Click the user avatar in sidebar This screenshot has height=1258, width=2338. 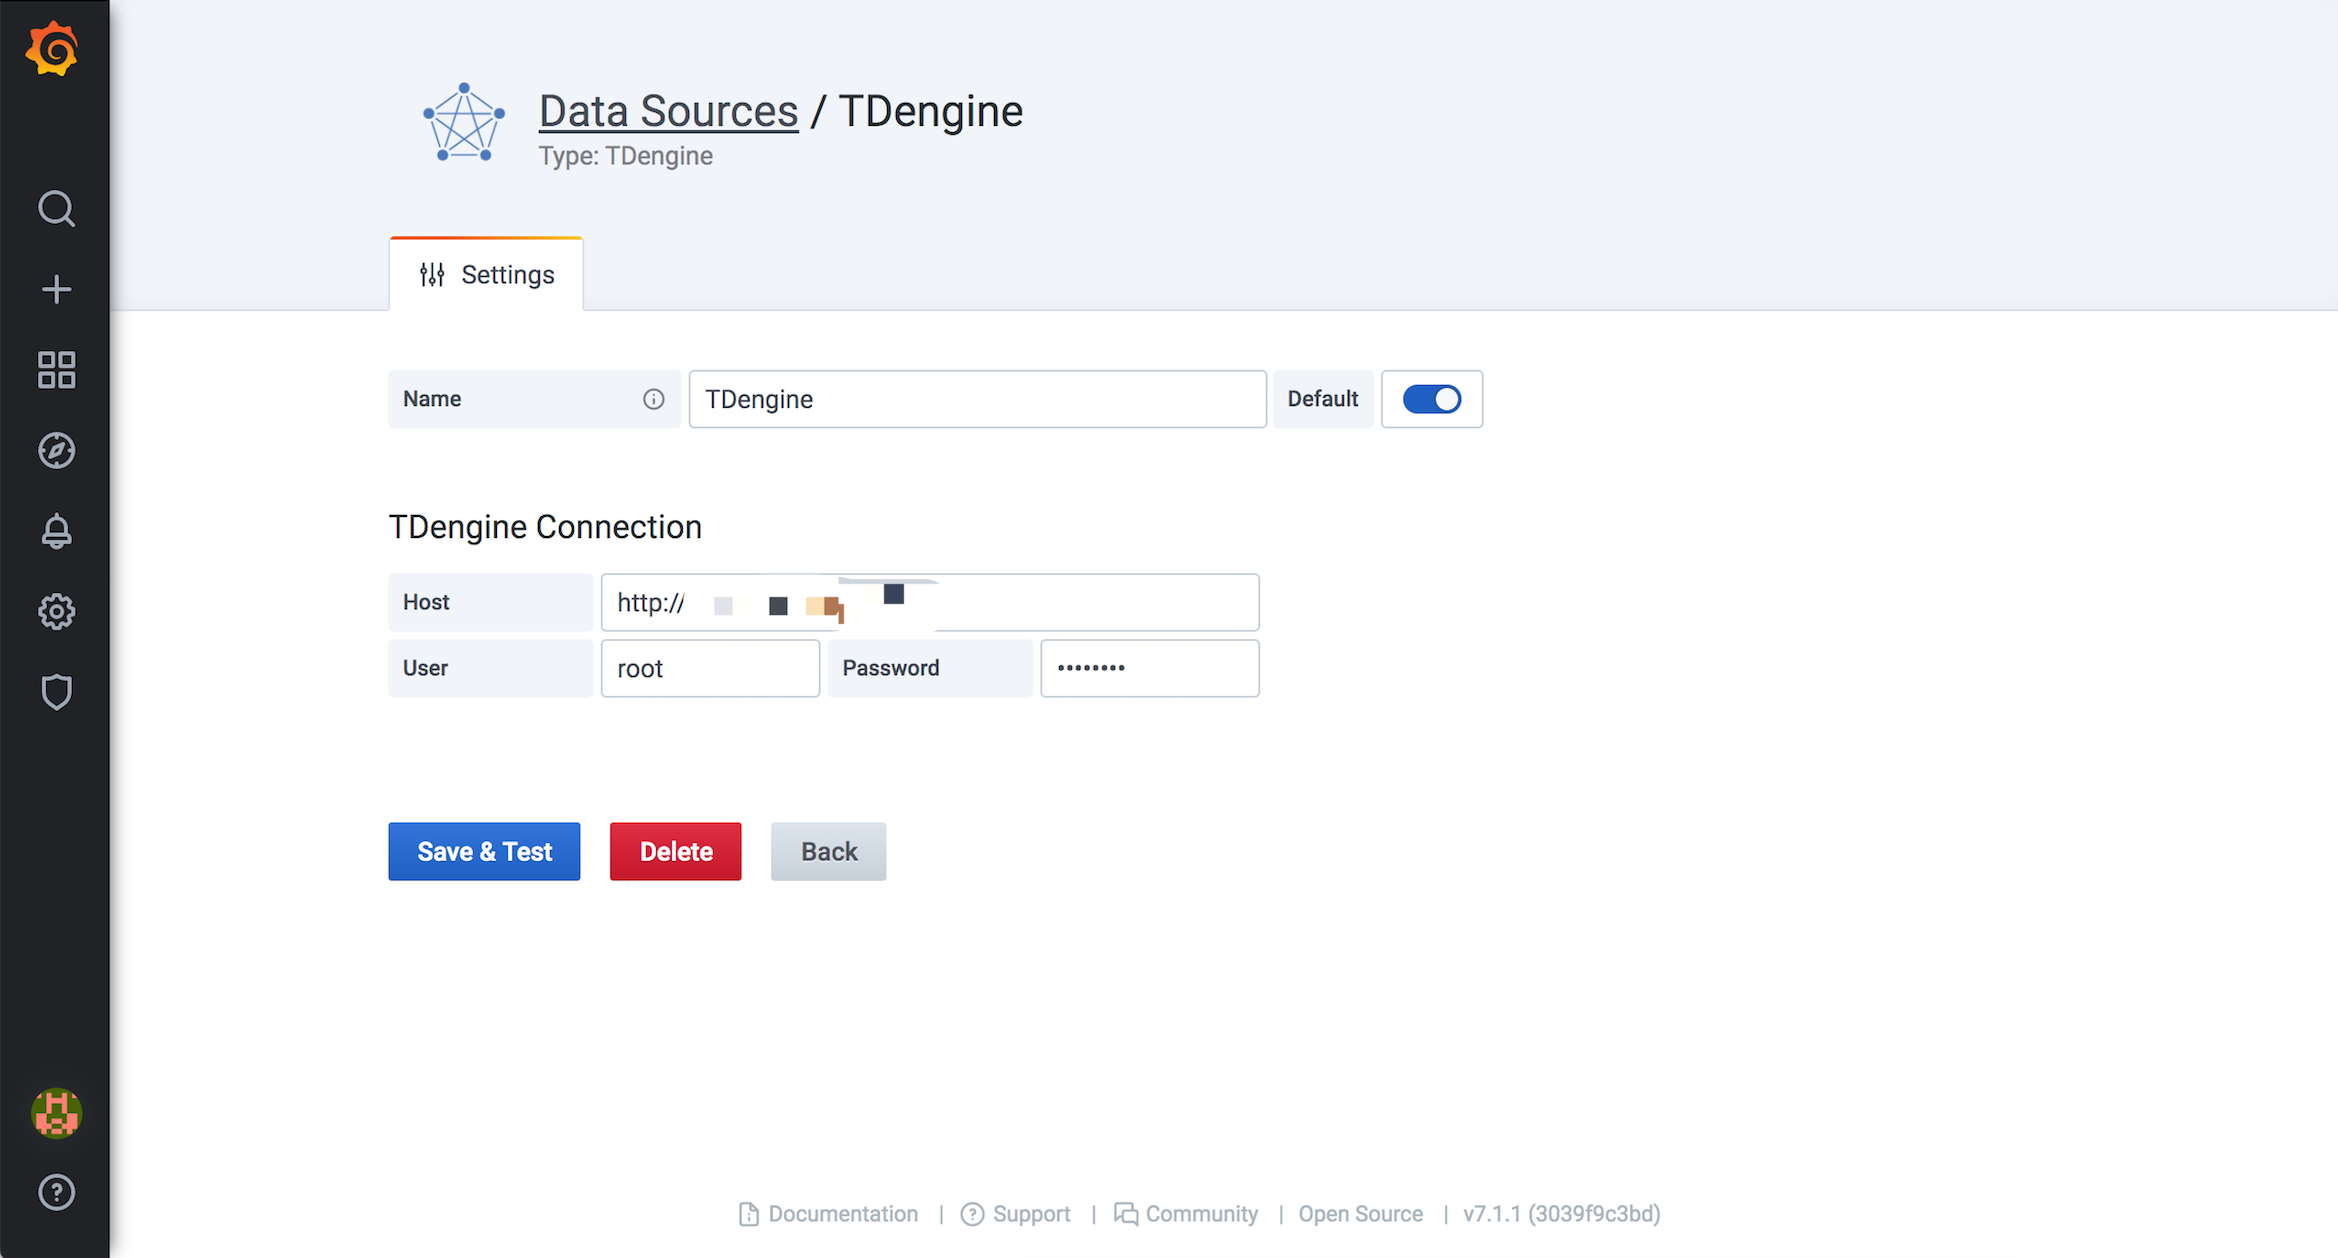coord(56,1112)
